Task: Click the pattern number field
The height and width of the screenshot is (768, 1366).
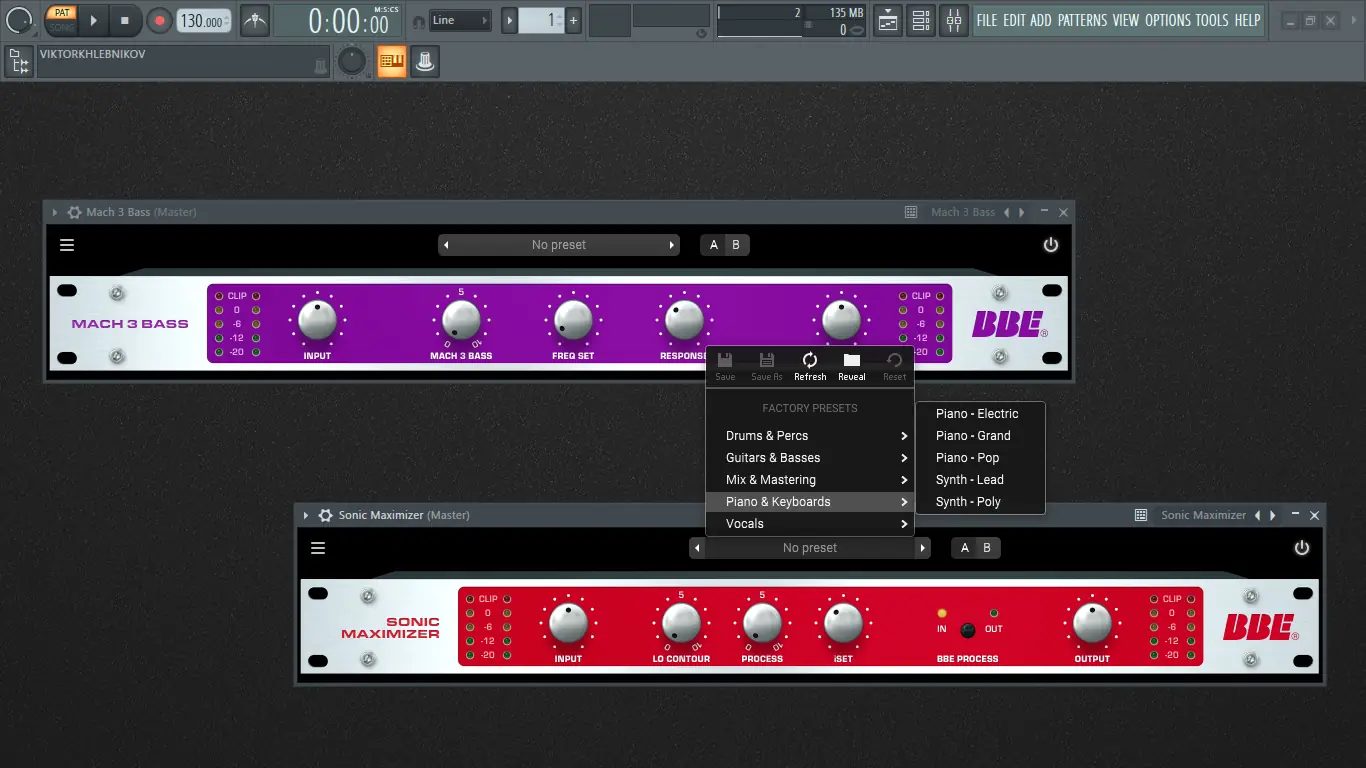Action: pos(541,20)
